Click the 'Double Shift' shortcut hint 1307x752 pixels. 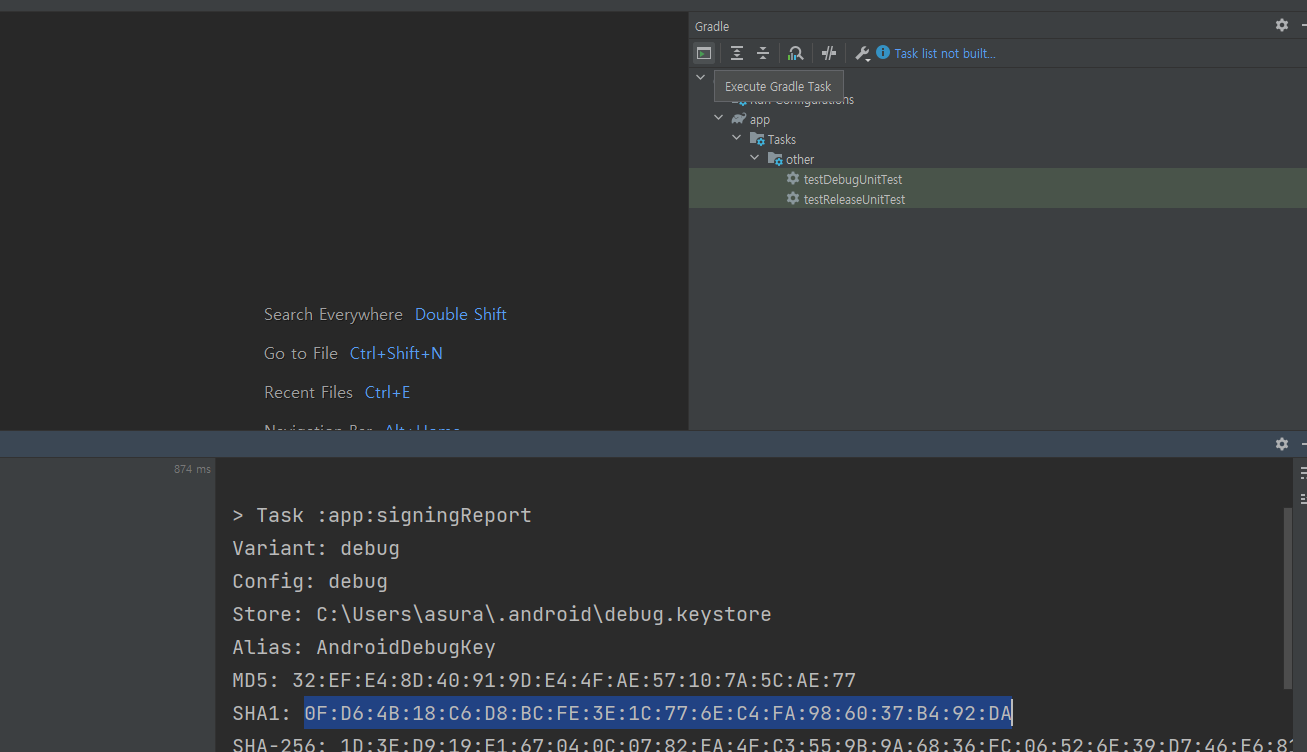coord(461,314)
